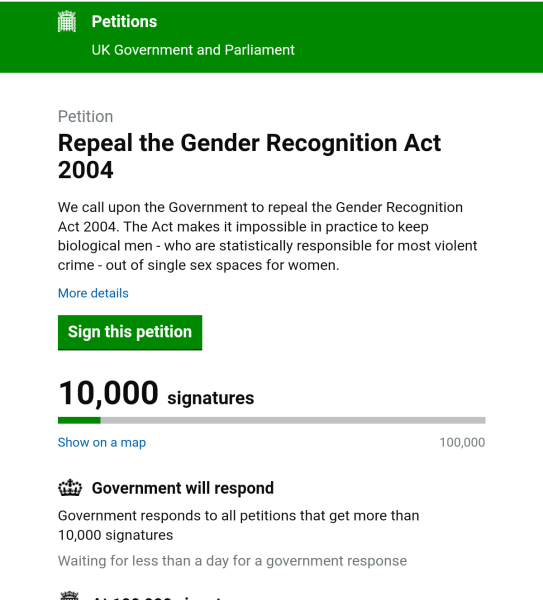The width and height of the screenshot is (543, 600).
Task: Click the 100,000 target number label
Action: pos(462,442)
